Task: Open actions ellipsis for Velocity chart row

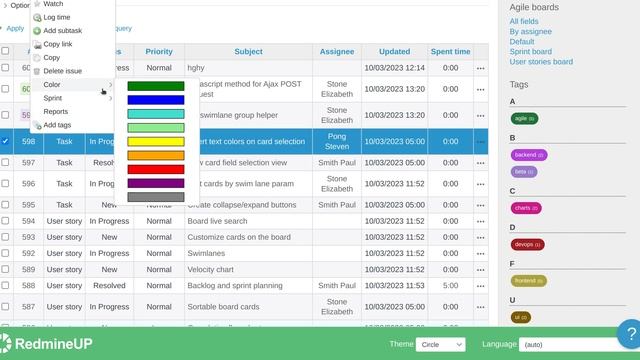Action: tap(480, 270)
